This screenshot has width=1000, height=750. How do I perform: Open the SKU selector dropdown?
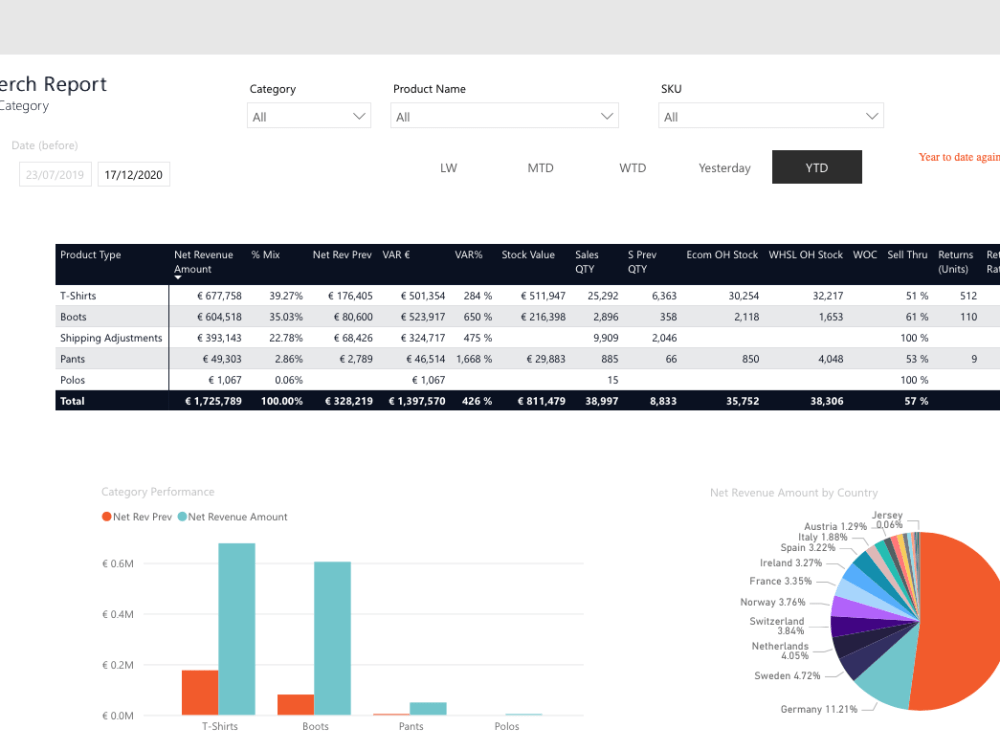pyautogui.click(x=770, y=115)
